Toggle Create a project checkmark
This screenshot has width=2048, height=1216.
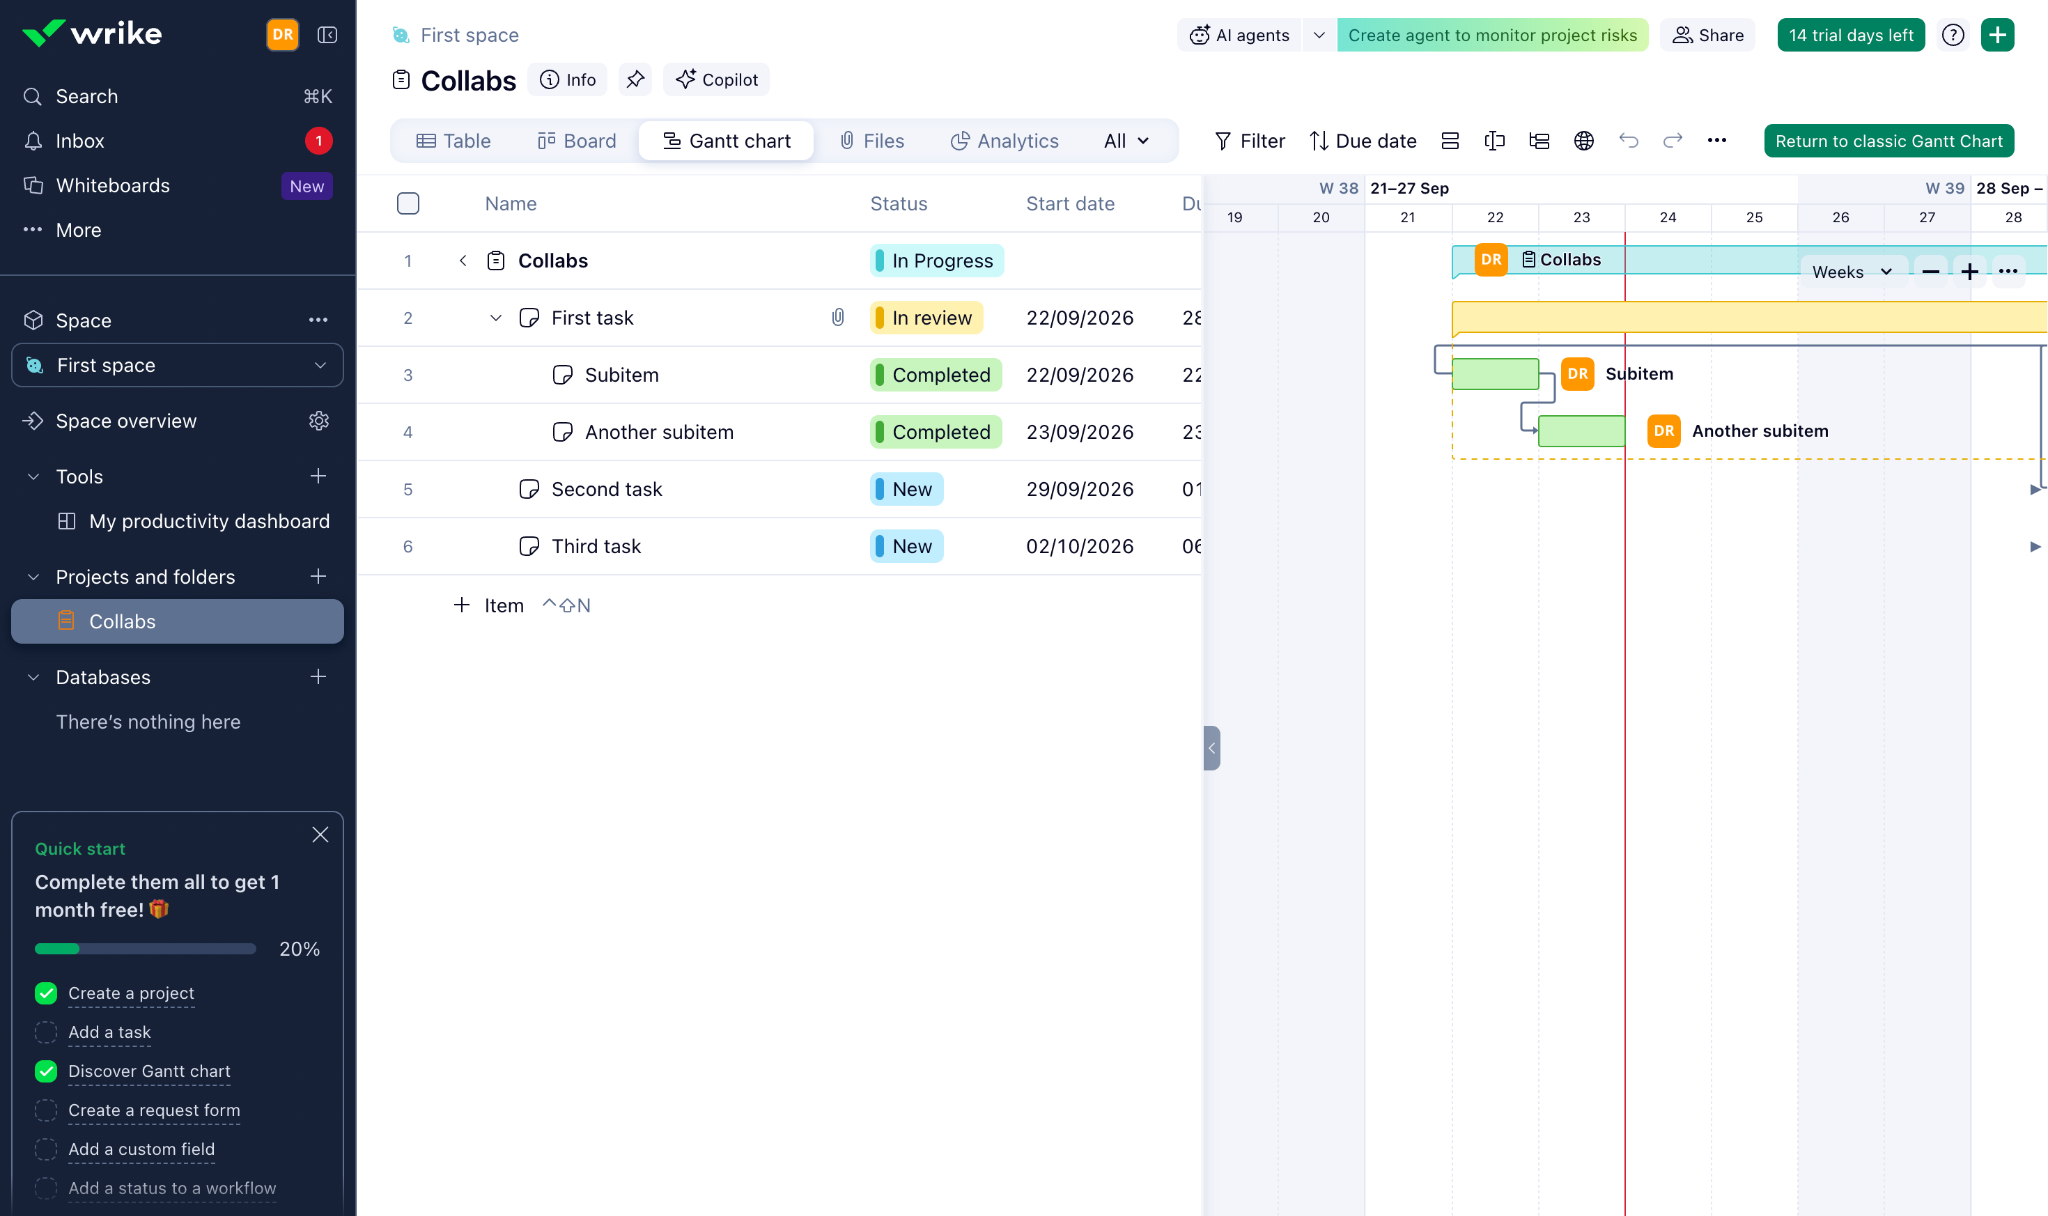tap(46, 993)
